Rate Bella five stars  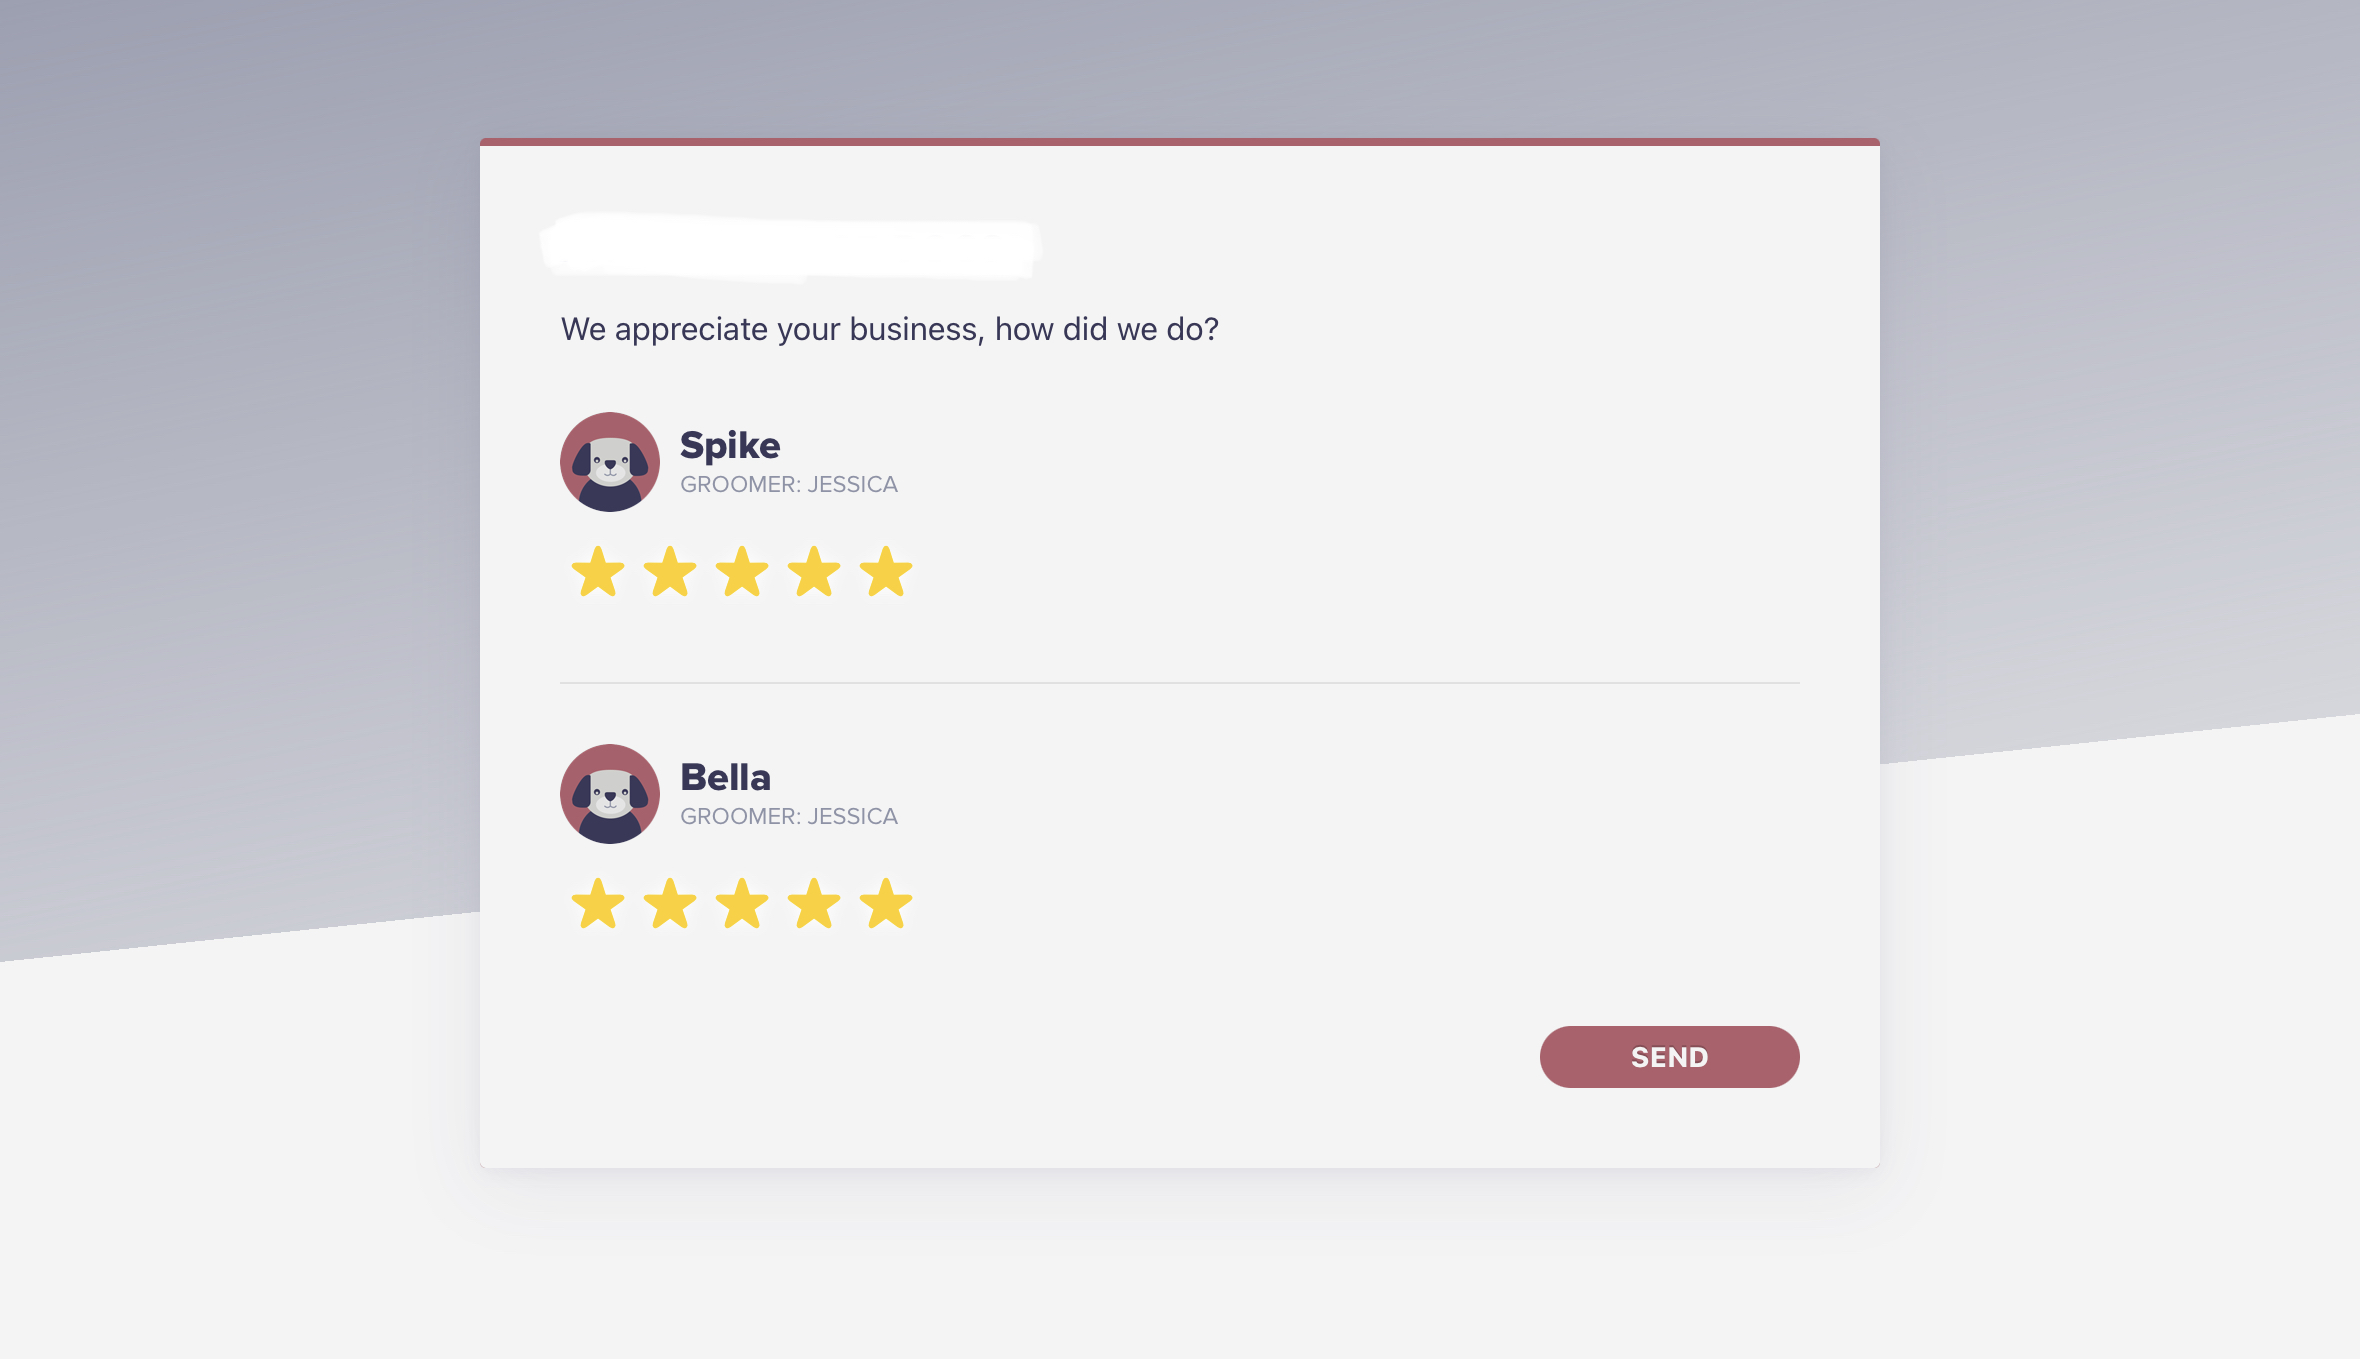pos(886,904)
